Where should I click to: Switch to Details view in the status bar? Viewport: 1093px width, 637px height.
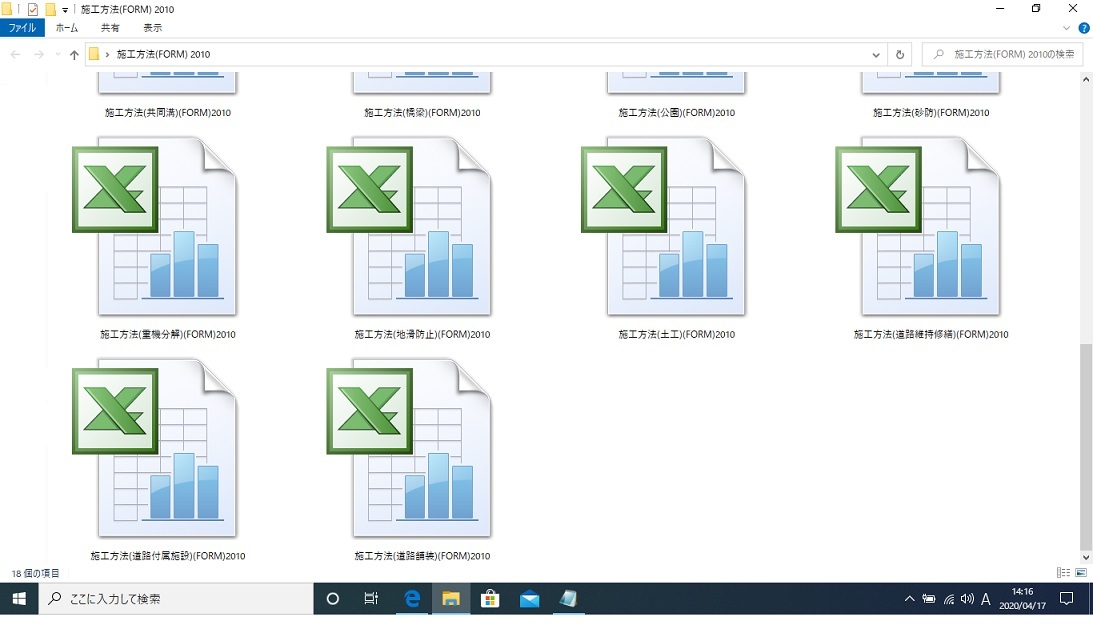(x=1063, y=573)
